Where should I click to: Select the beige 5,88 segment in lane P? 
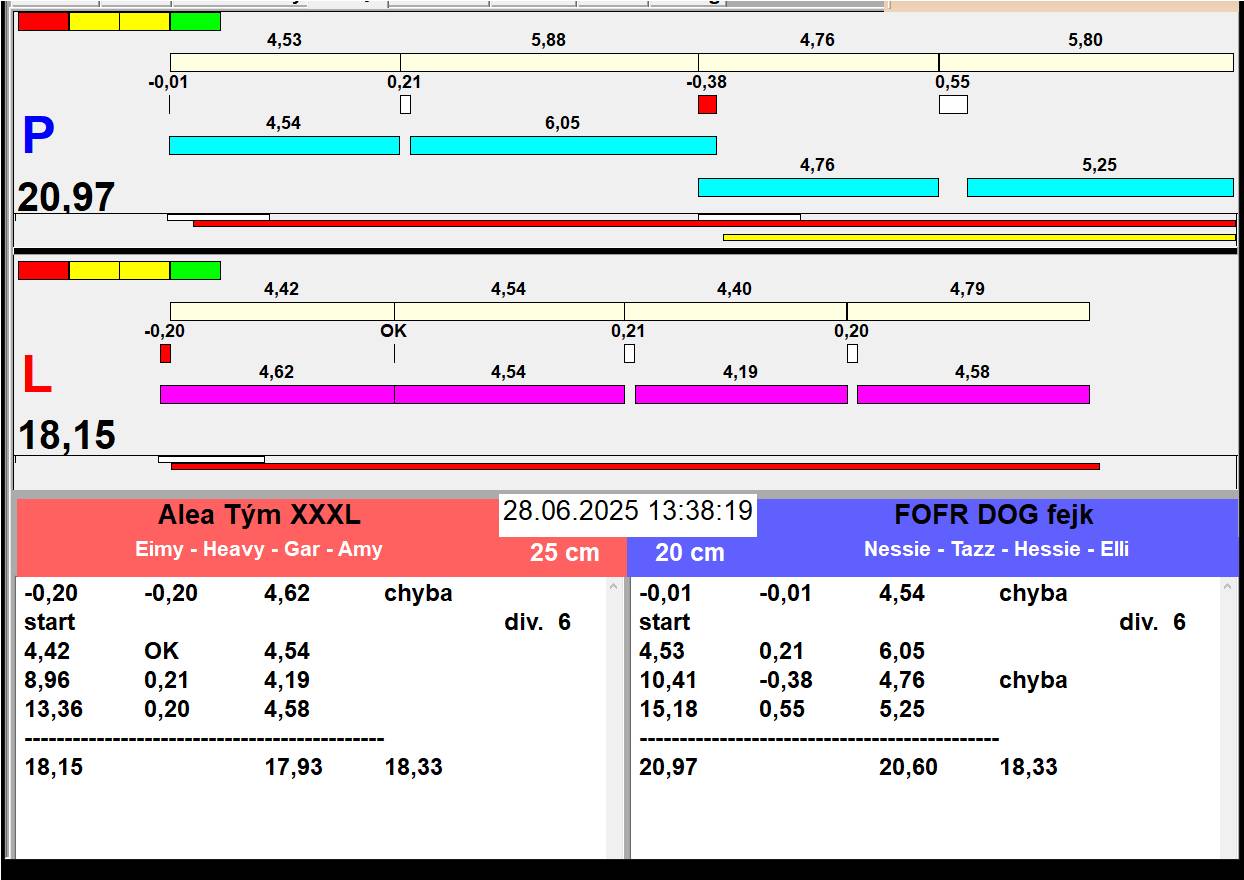549,62
